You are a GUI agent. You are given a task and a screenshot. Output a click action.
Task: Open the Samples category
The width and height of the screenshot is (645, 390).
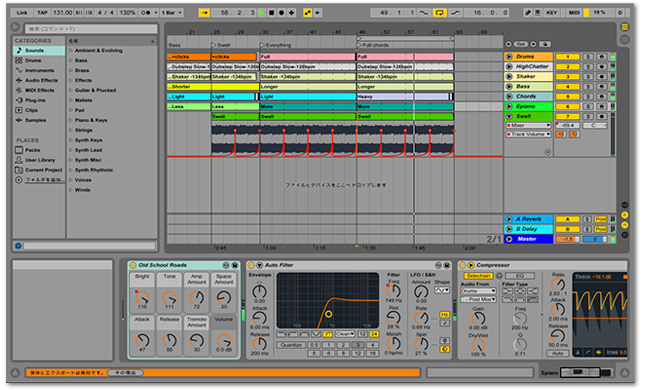(39, 120)
